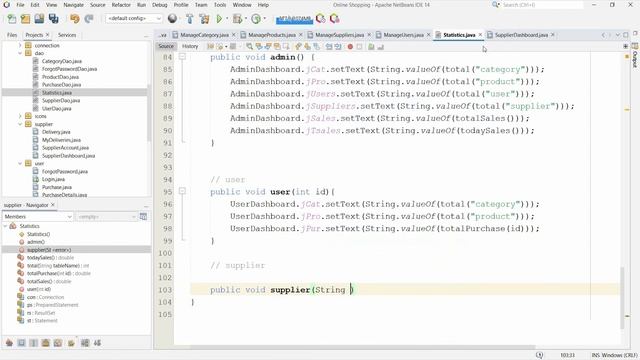640x360 pixels.
Task: Click the Profile Project toolbar icon
Action: click(x=256, y=19)
